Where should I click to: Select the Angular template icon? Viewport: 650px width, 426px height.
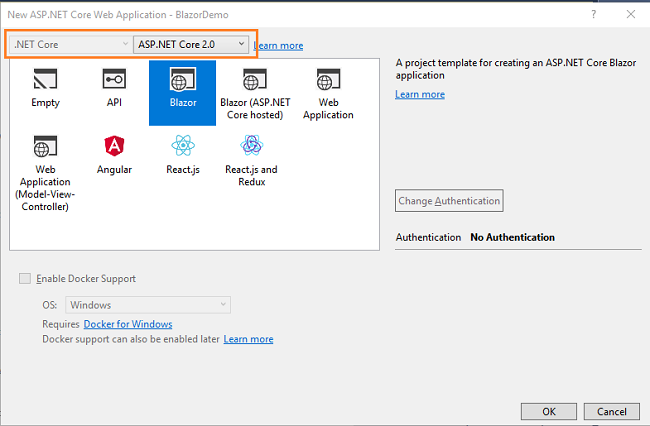pyautogui.click(x=114, y=146)
